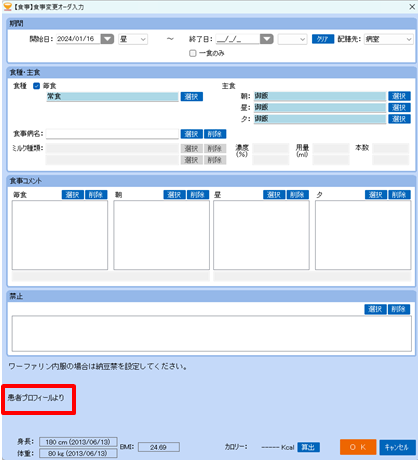Click the 朝 御飯 main dish field
This screenshot has width=418, height=462.
[x=320, y=96]
